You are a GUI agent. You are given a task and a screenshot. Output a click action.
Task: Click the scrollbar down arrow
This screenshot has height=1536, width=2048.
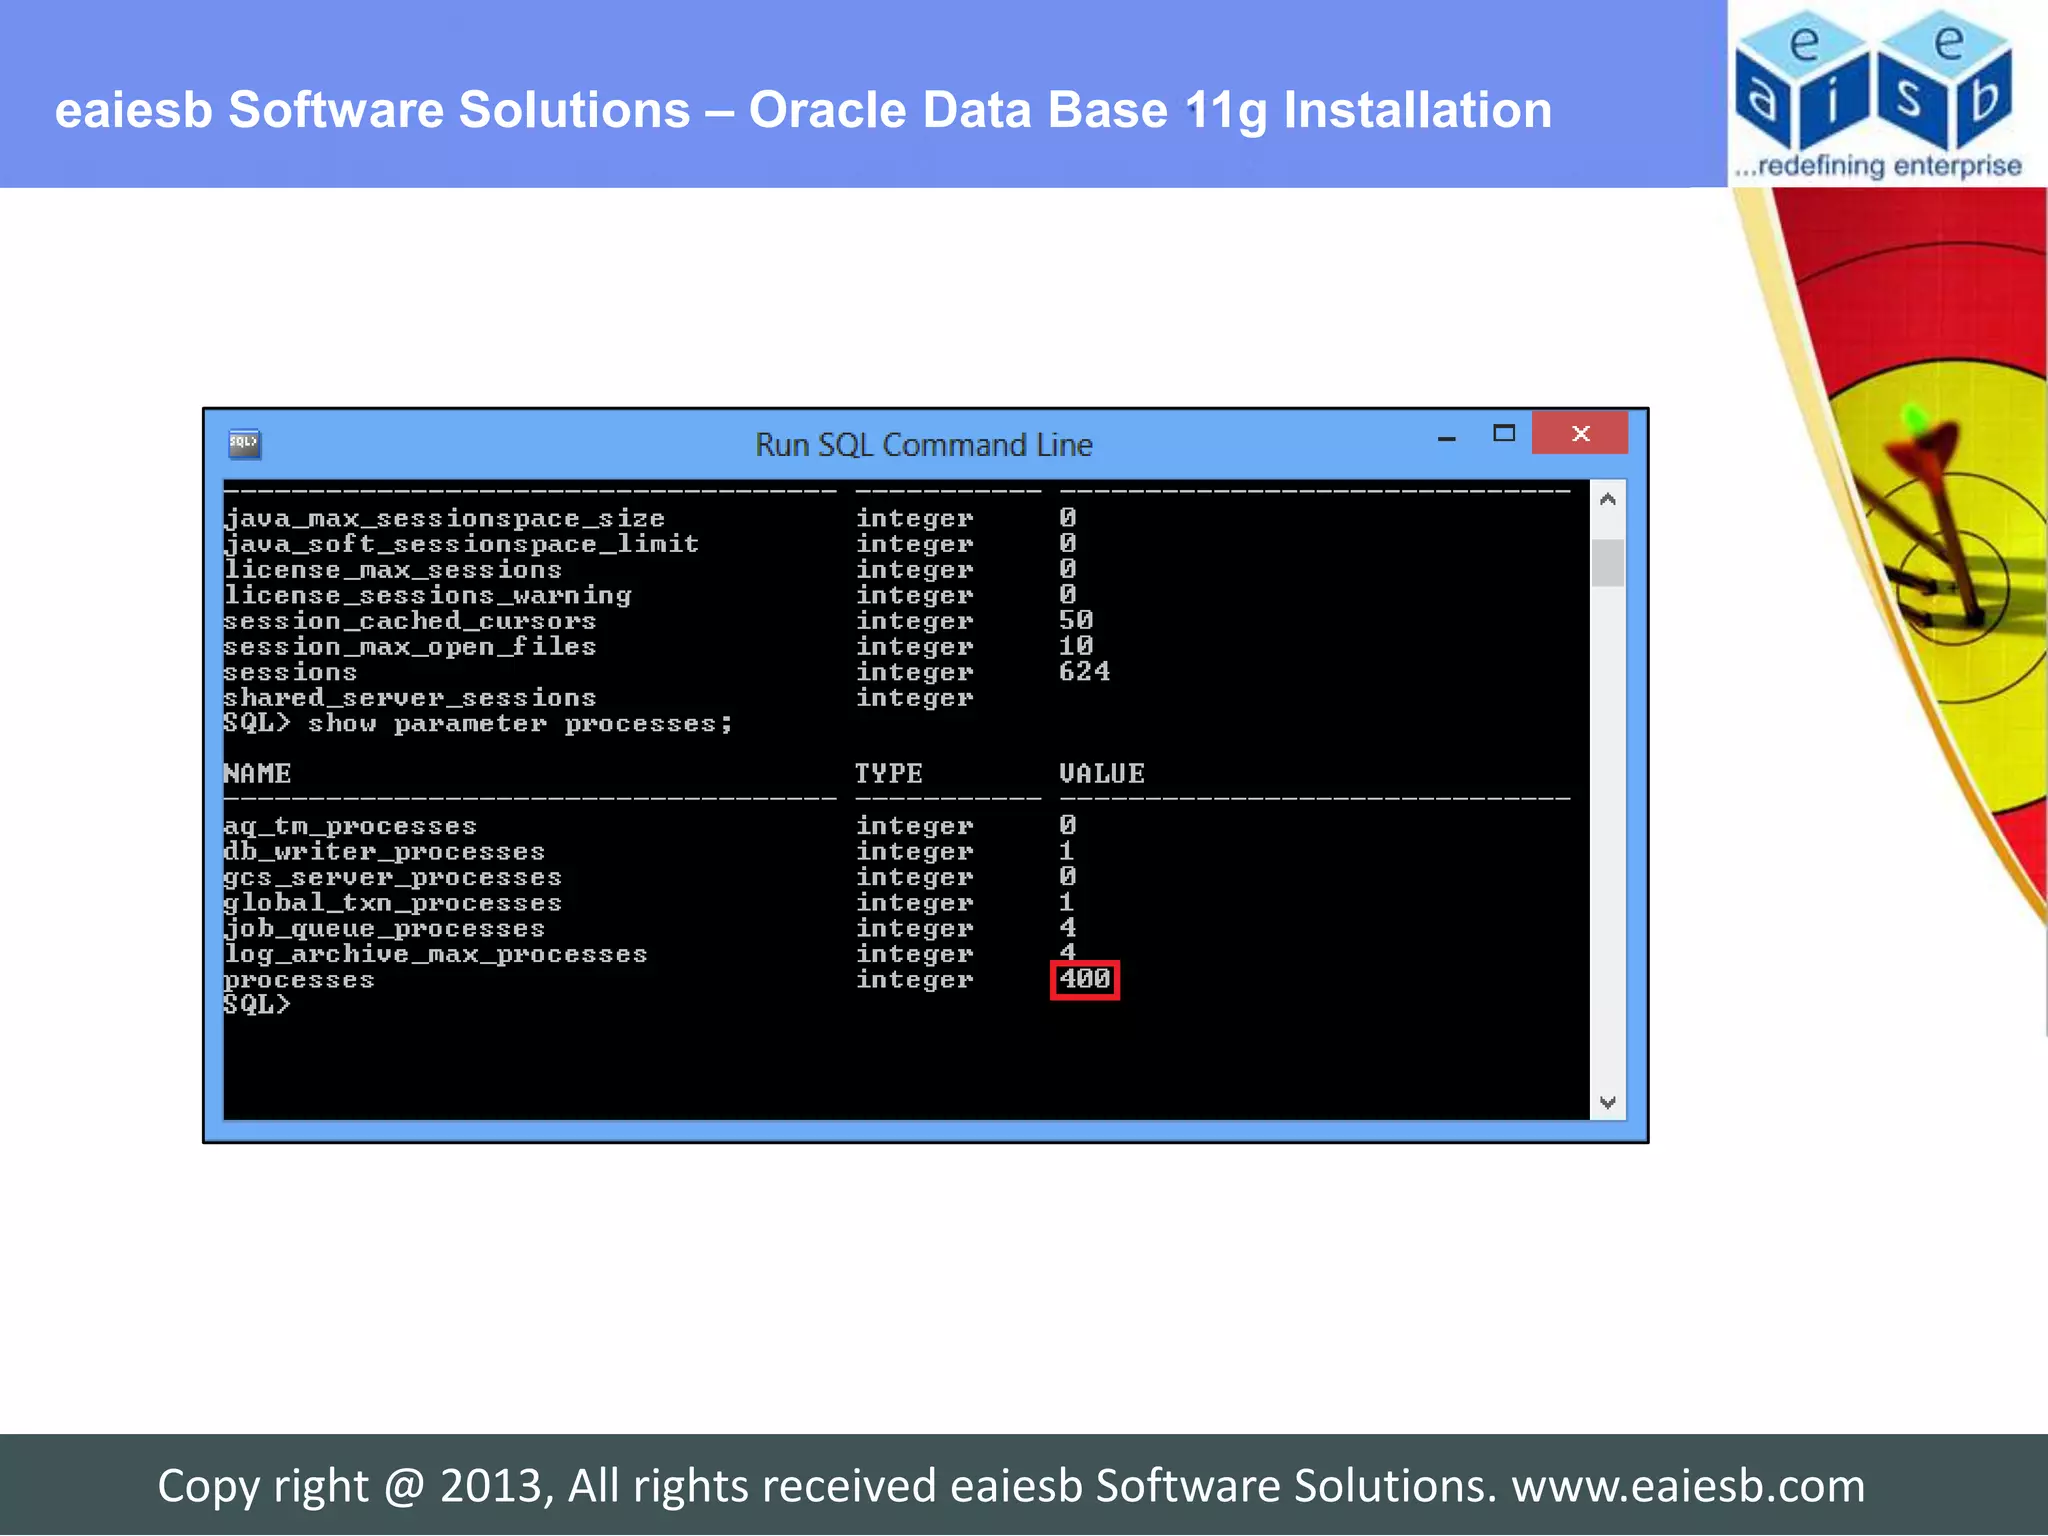click(1608, 1102)
